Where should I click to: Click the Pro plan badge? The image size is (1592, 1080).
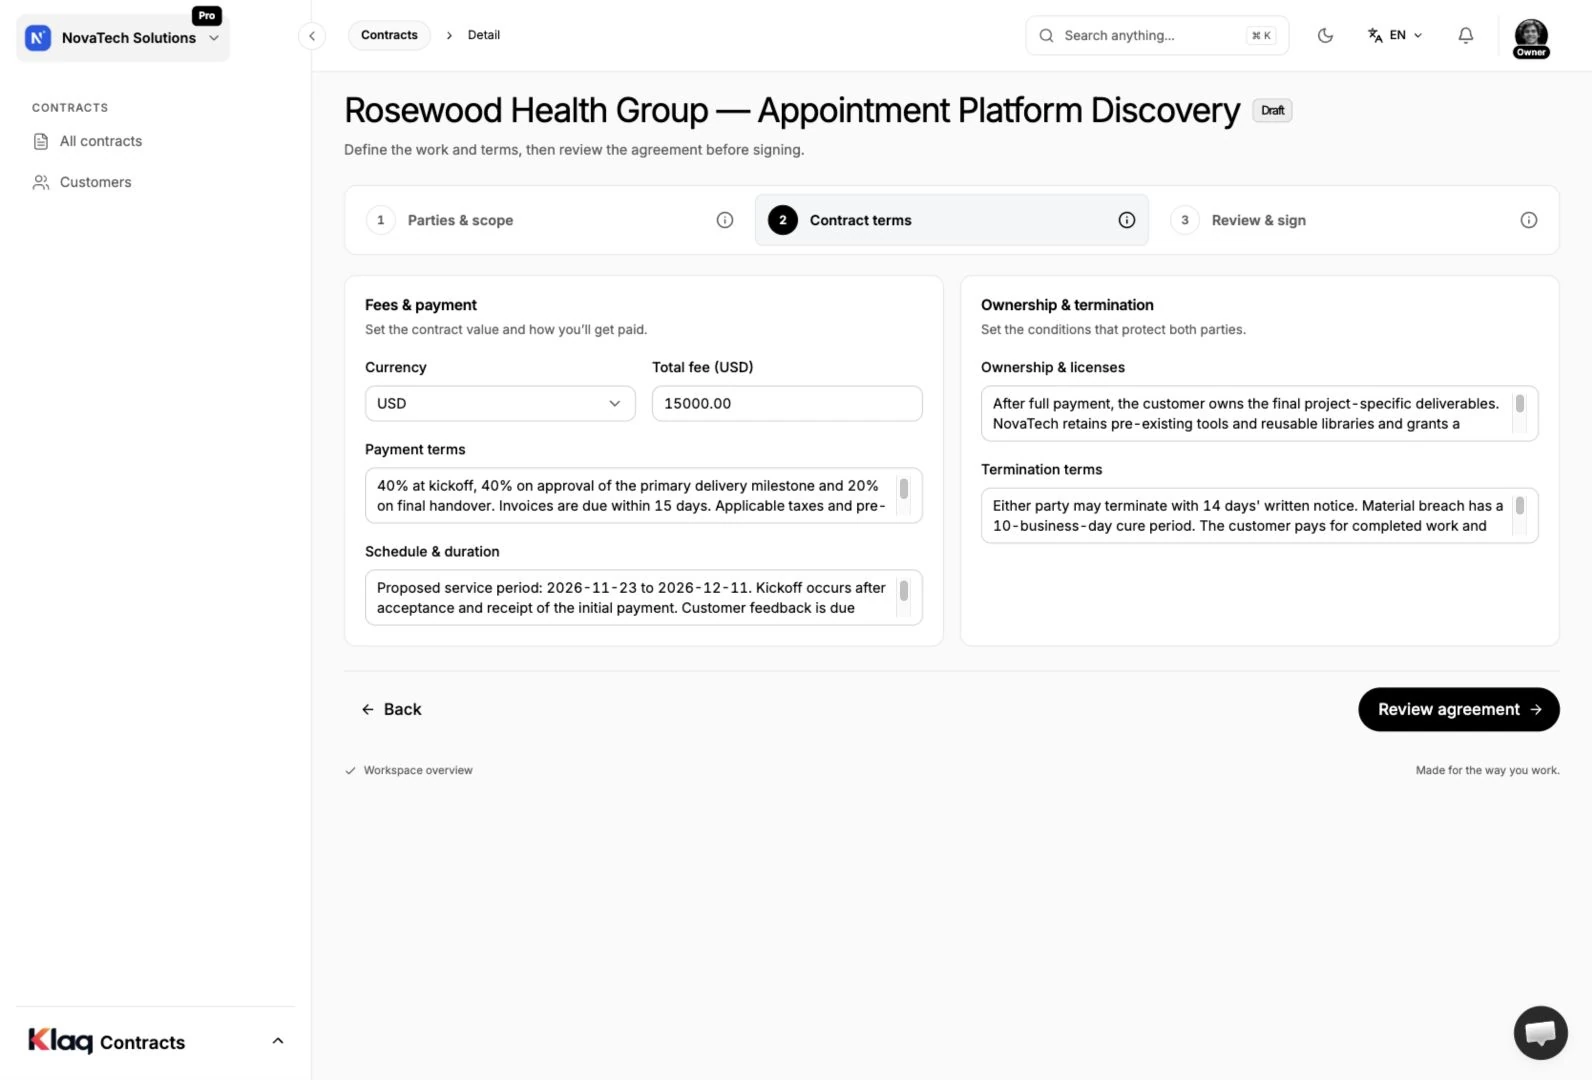(x=207, y=15)
